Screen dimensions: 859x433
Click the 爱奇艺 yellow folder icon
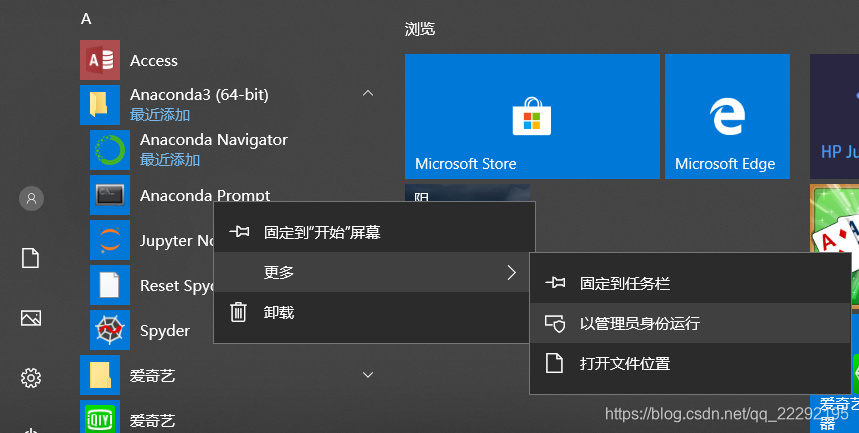tap(100, 375)
